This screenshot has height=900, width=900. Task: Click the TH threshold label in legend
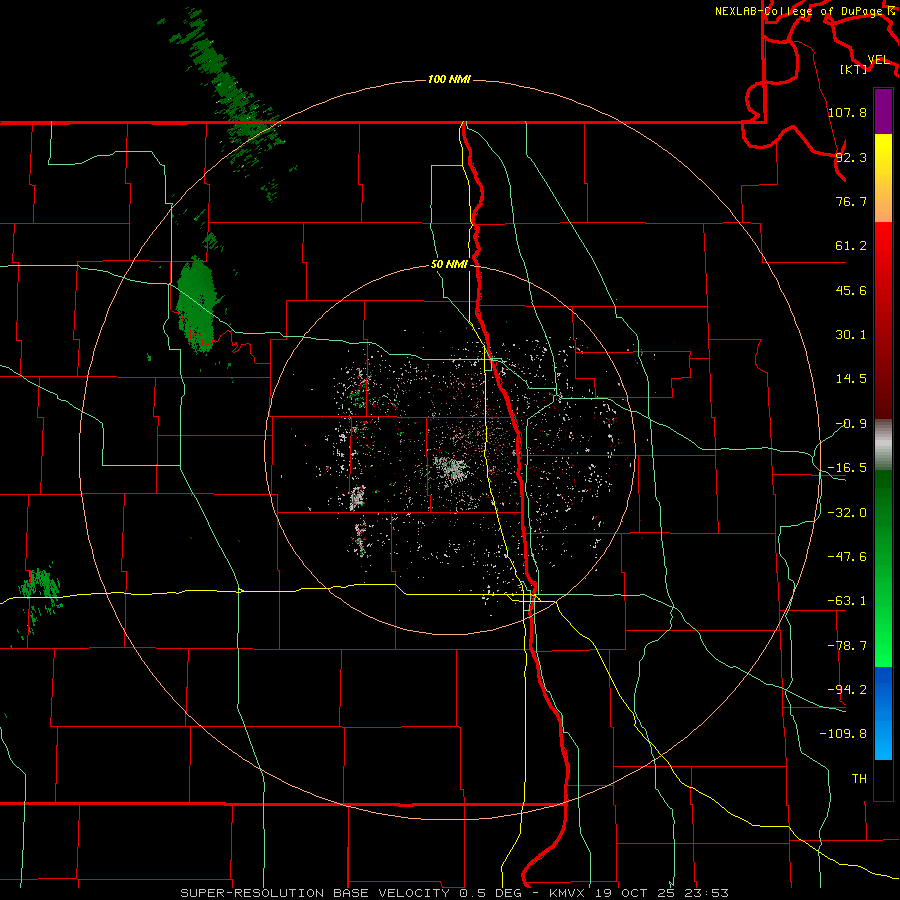pos(859,779)
